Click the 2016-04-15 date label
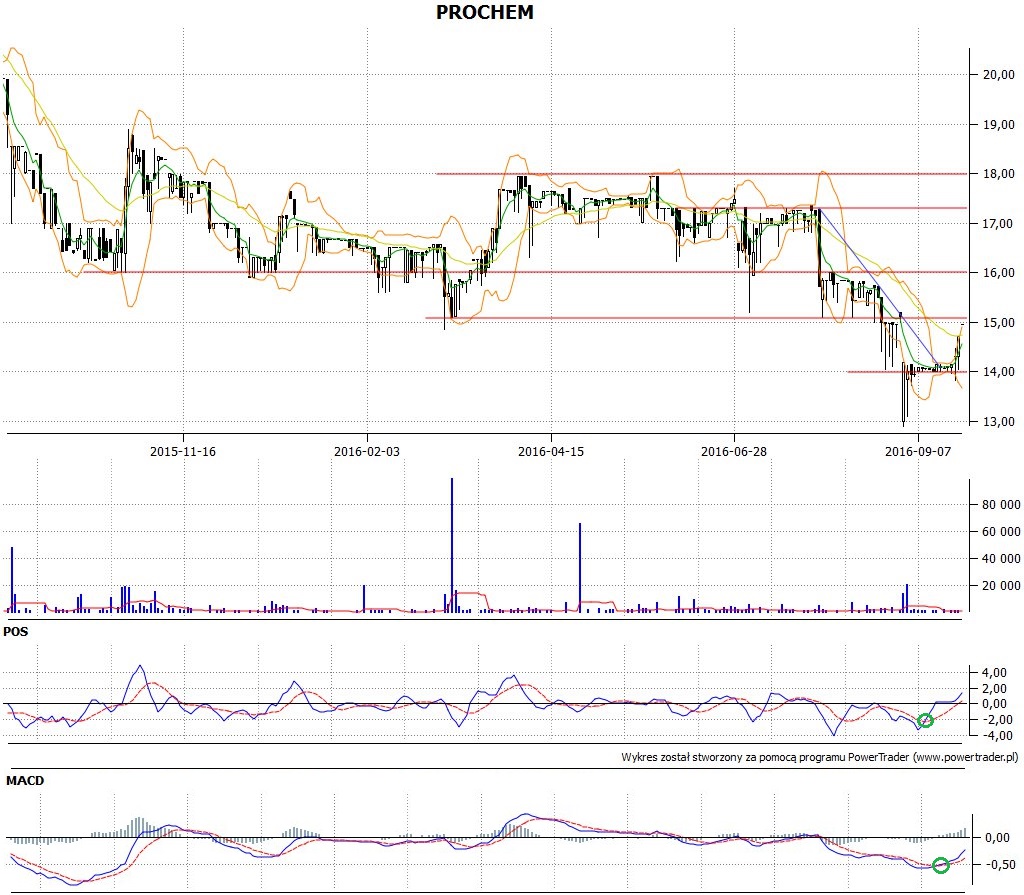This screenshot has height=895, width=1024. click(551, 451)
